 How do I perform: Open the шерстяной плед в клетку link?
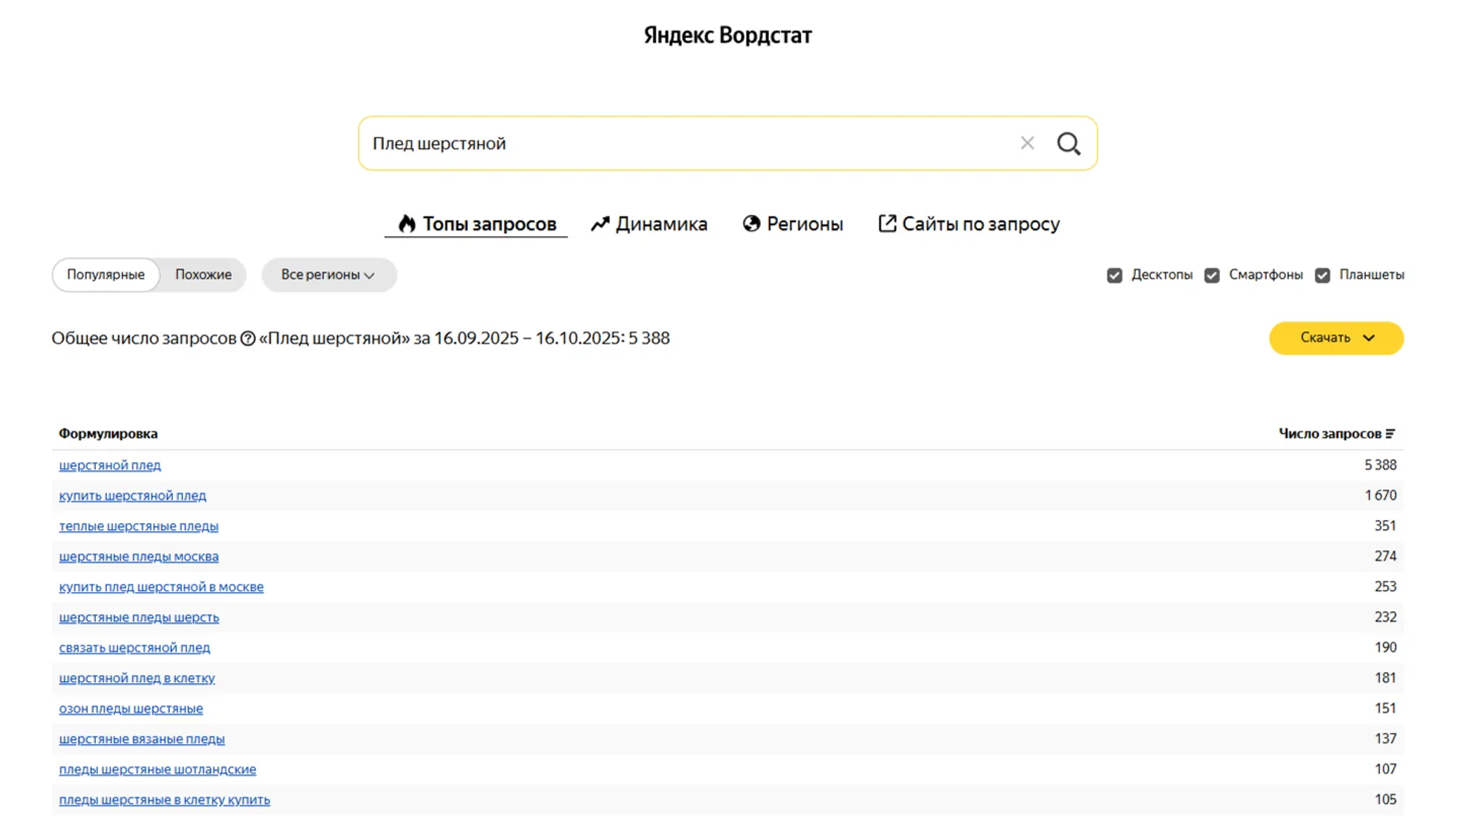click(137, 678)
